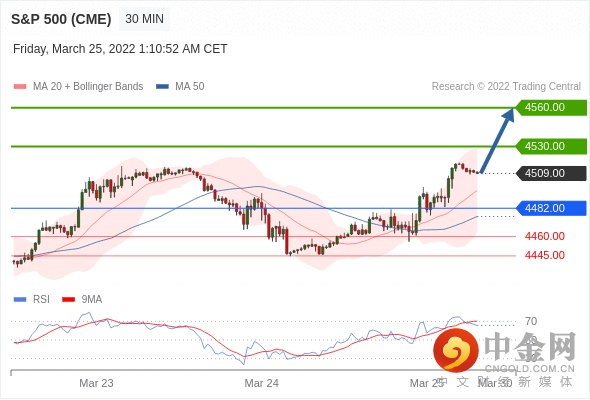Click the Mar 24 date axis label
Screen dimensions: 590x400
(262, 383)
